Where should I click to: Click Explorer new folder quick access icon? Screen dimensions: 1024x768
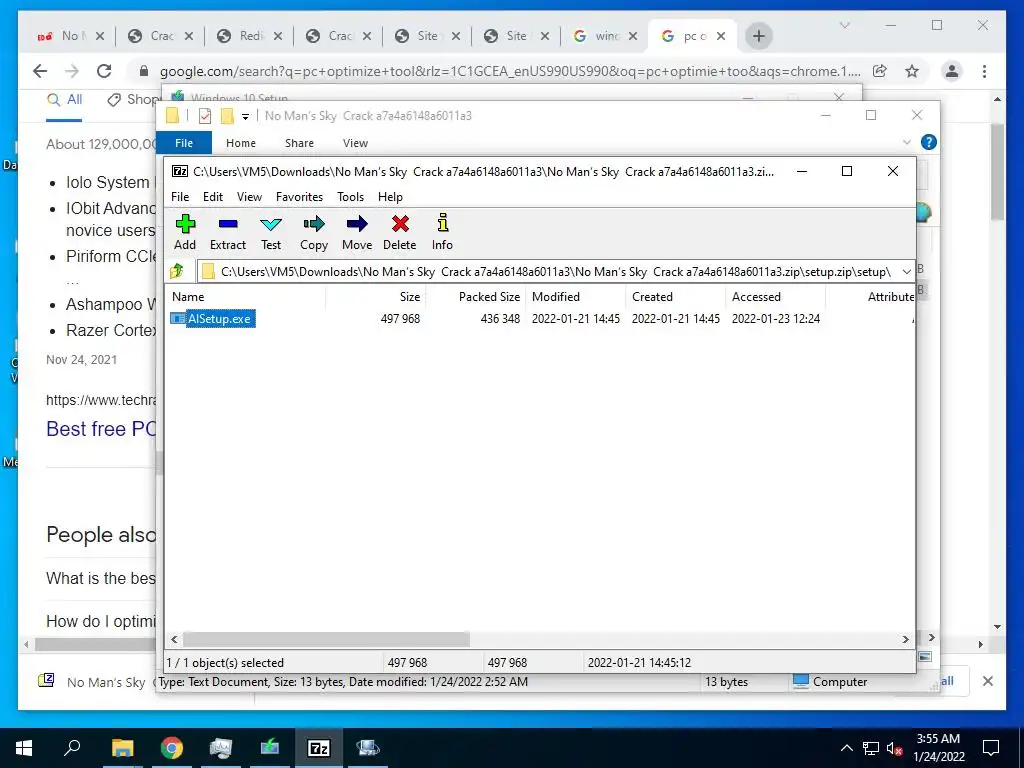pos(227,116)
